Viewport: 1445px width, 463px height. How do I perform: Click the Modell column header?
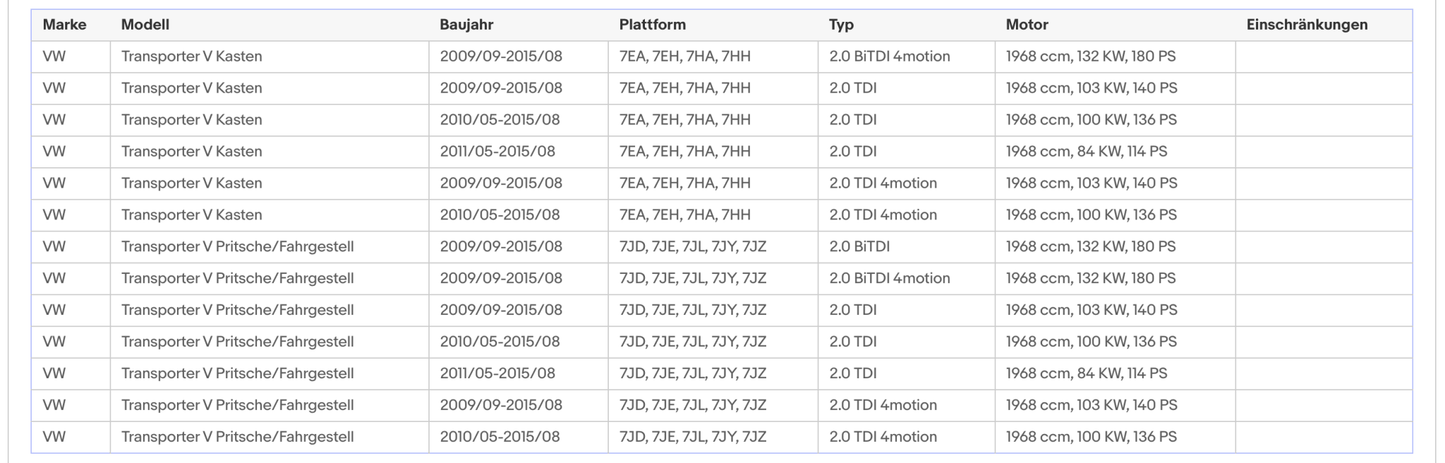pos(146,25)
